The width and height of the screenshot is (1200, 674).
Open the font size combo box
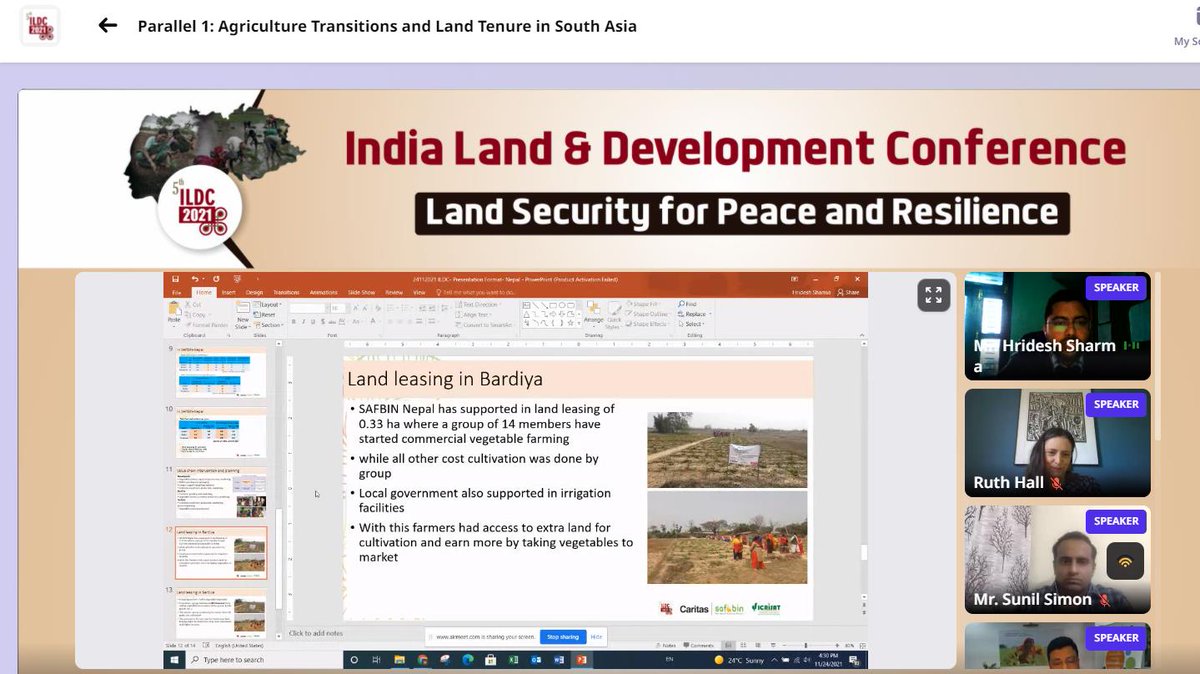tap(340, 308)
